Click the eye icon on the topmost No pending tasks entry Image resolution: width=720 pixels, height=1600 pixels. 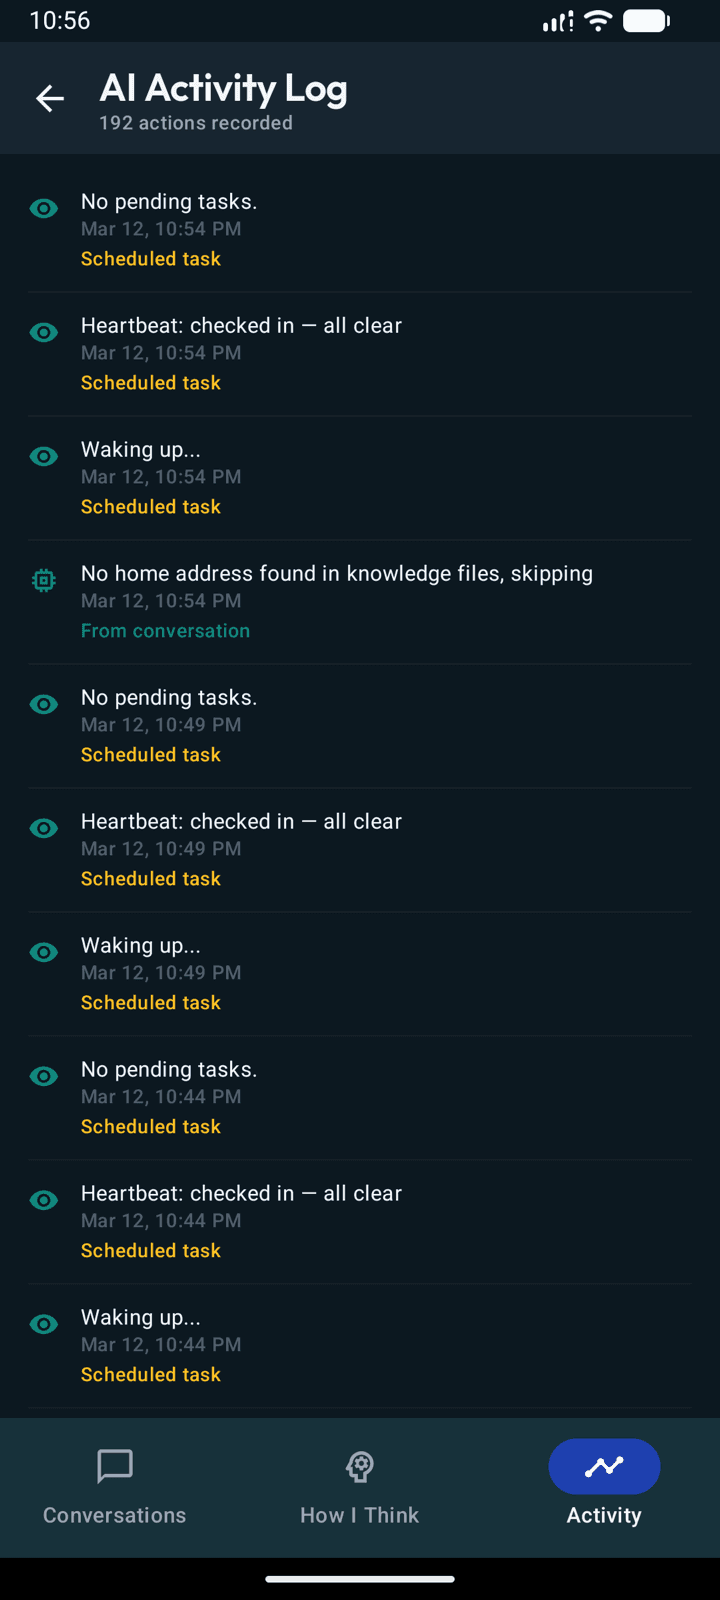point(43,208)
